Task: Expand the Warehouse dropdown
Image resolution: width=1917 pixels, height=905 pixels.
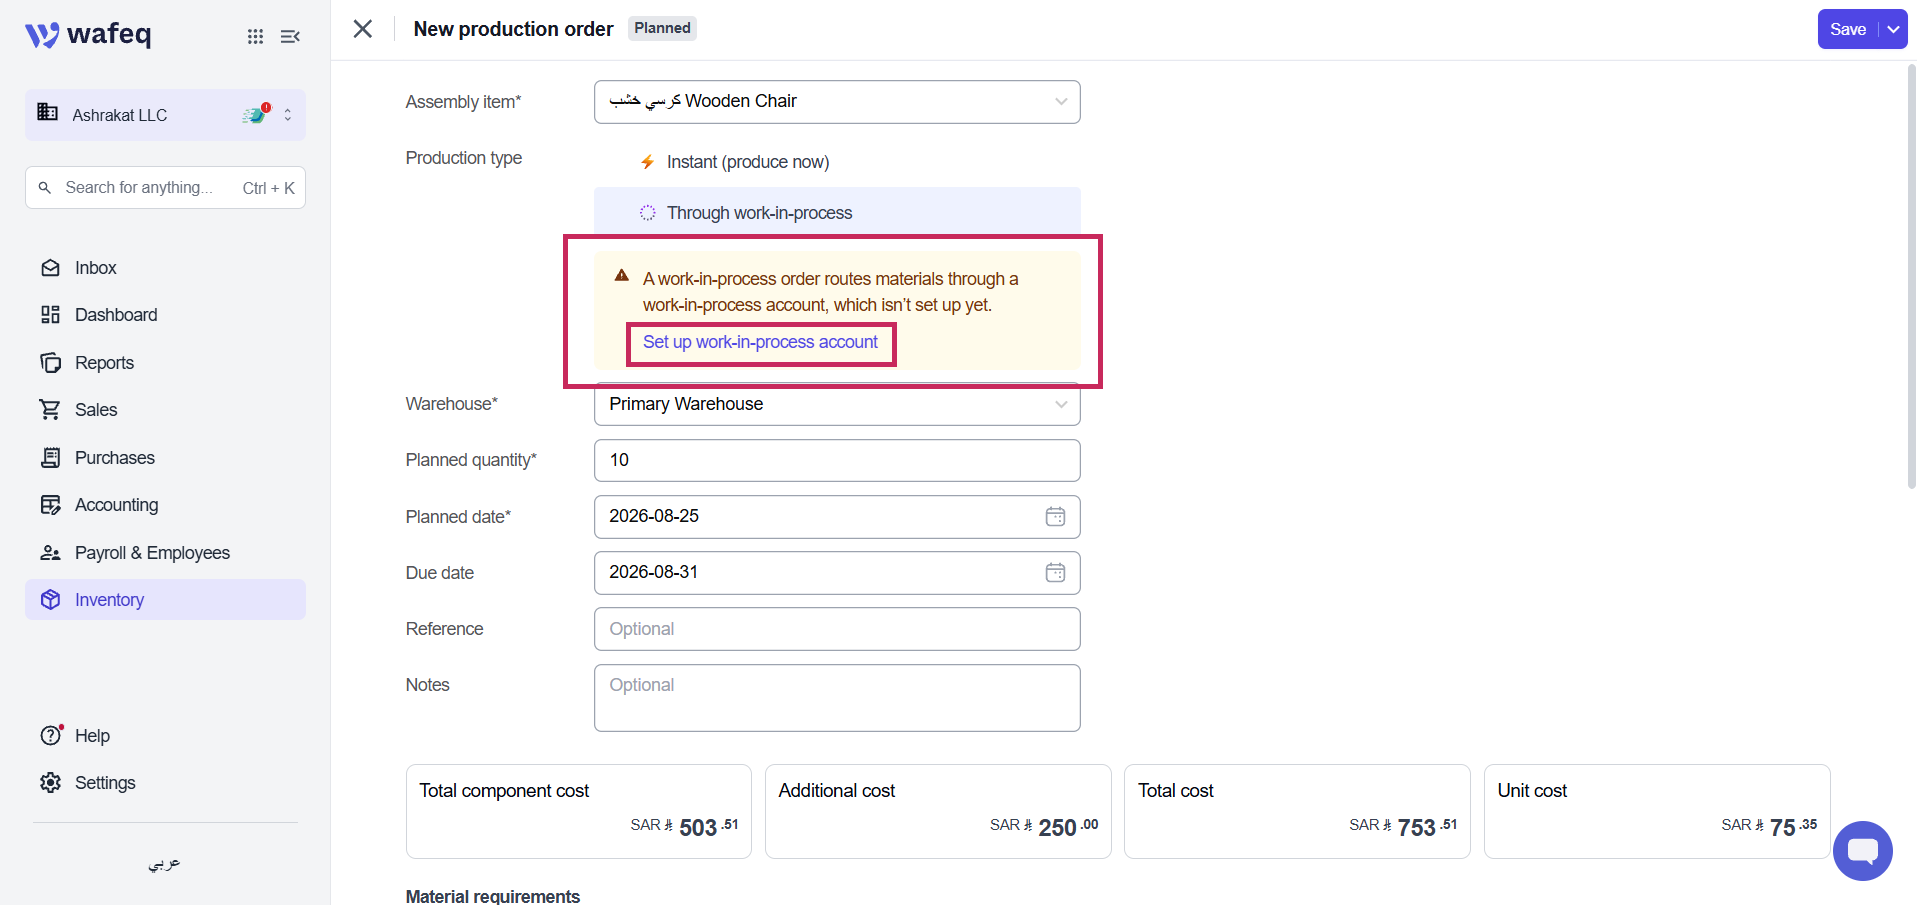Action: pyautogui.click(x=837, y=404)
